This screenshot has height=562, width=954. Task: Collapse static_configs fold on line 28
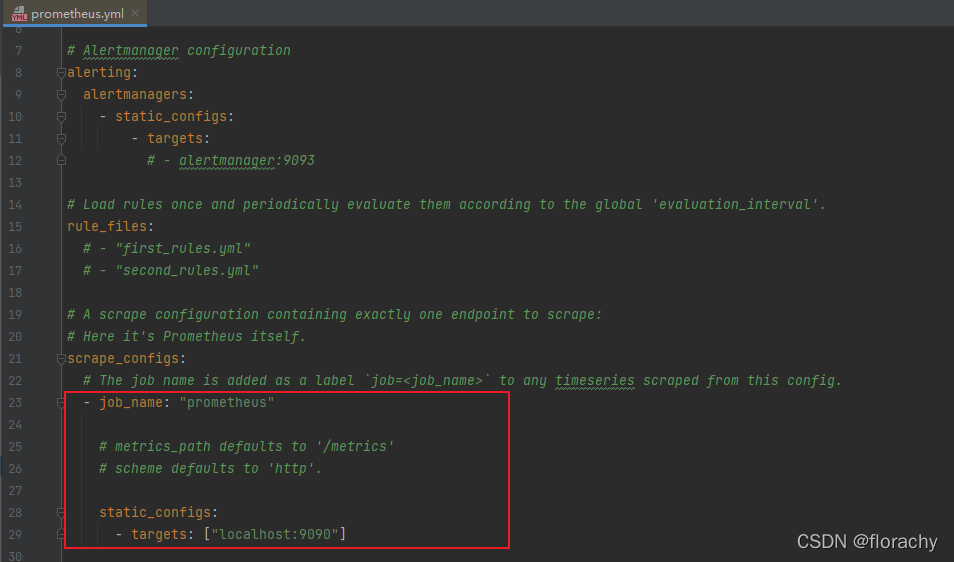click(x=62, y=512)
